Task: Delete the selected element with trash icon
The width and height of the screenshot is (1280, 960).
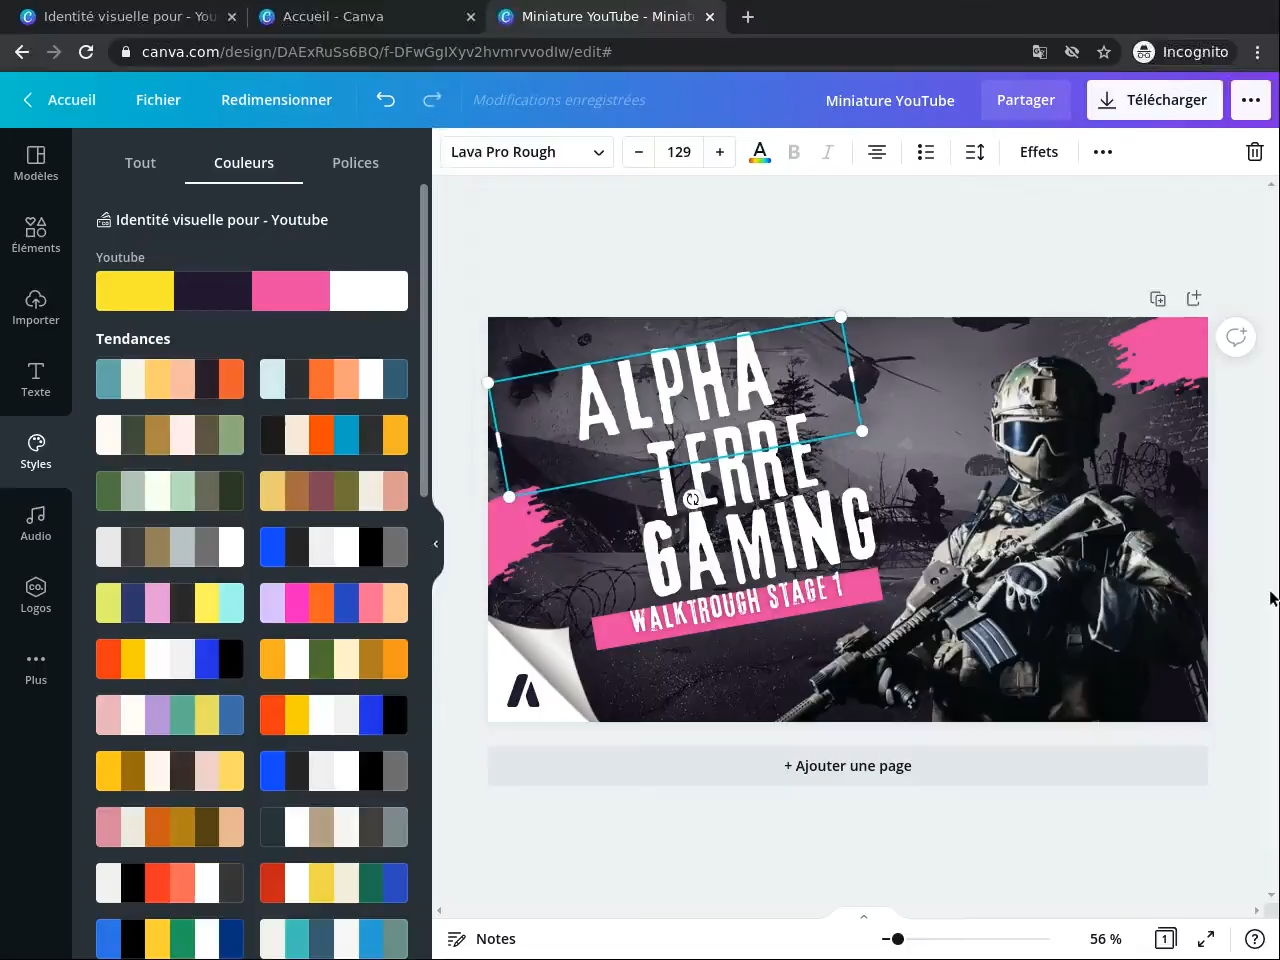Action: coord(1255,152)
